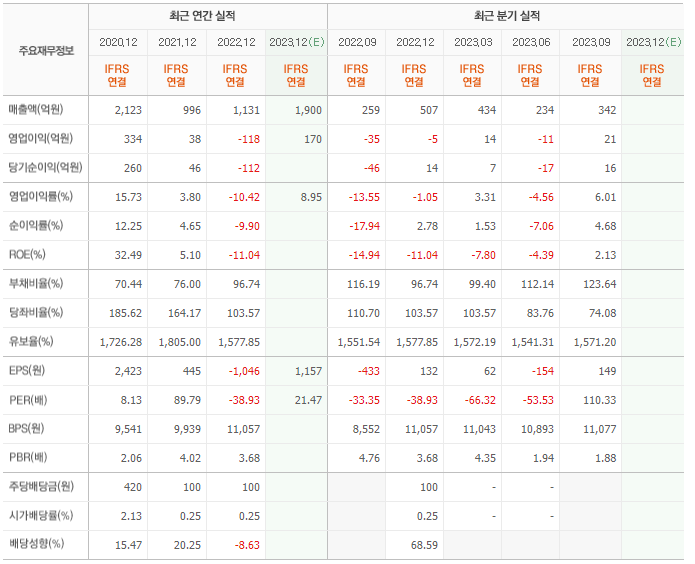Click the operating profit value 334
The height and width of the screenshot is (564, 695).
click(133, 139)
